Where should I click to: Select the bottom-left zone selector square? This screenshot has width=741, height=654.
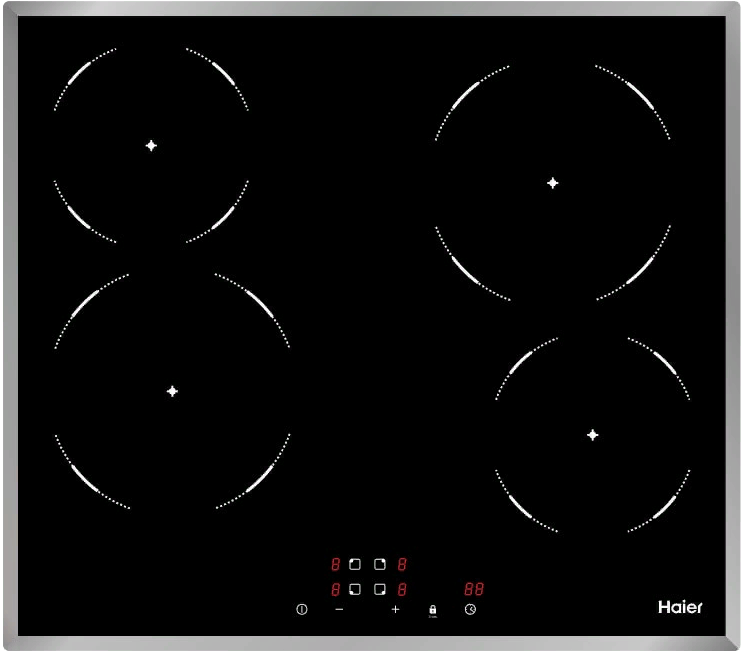coord(354,589)
